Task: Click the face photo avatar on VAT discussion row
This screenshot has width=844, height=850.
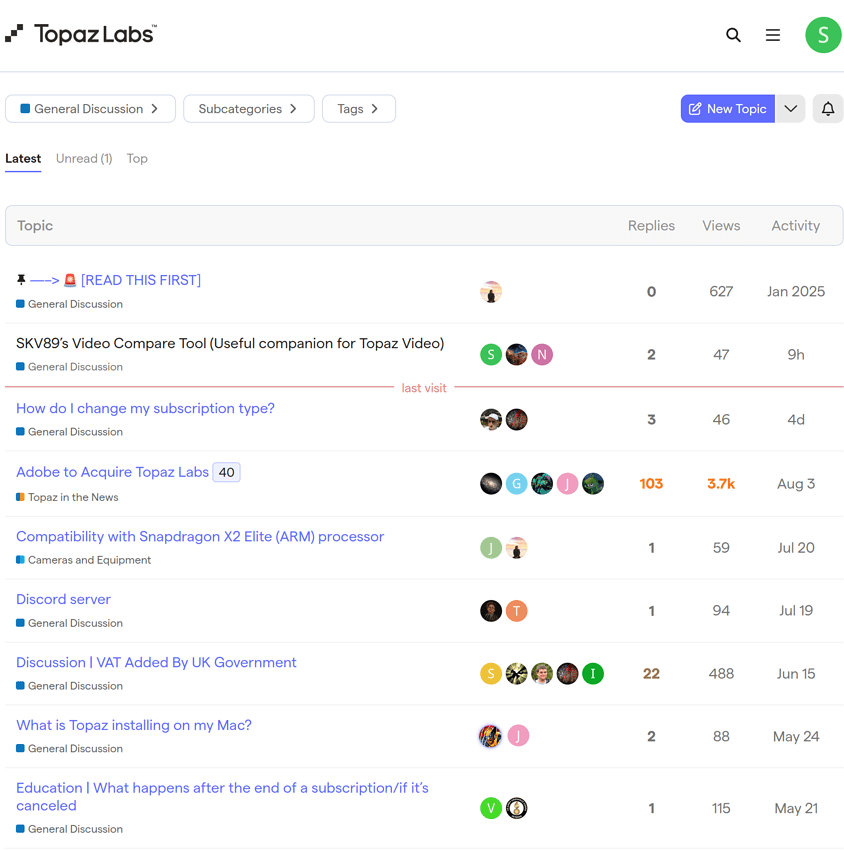Action: 542,674
